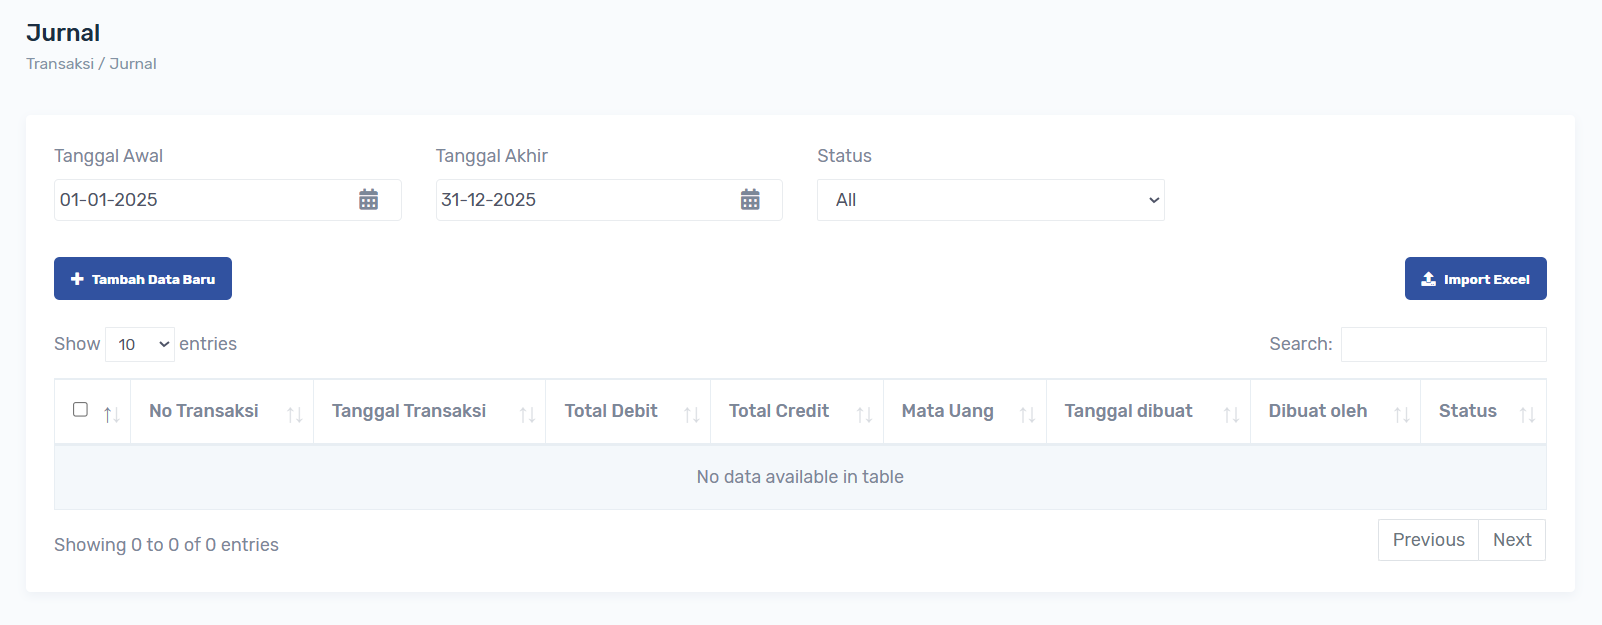Viewport: 1602px width, 625px height.
Task: Expand the Status filter dropdown
Action: pos(990,200)
